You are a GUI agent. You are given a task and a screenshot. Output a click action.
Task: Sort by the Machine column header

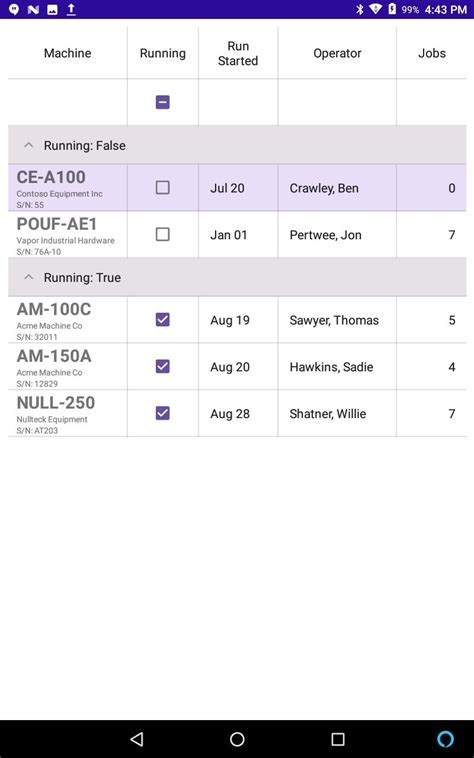pos(68,53)
